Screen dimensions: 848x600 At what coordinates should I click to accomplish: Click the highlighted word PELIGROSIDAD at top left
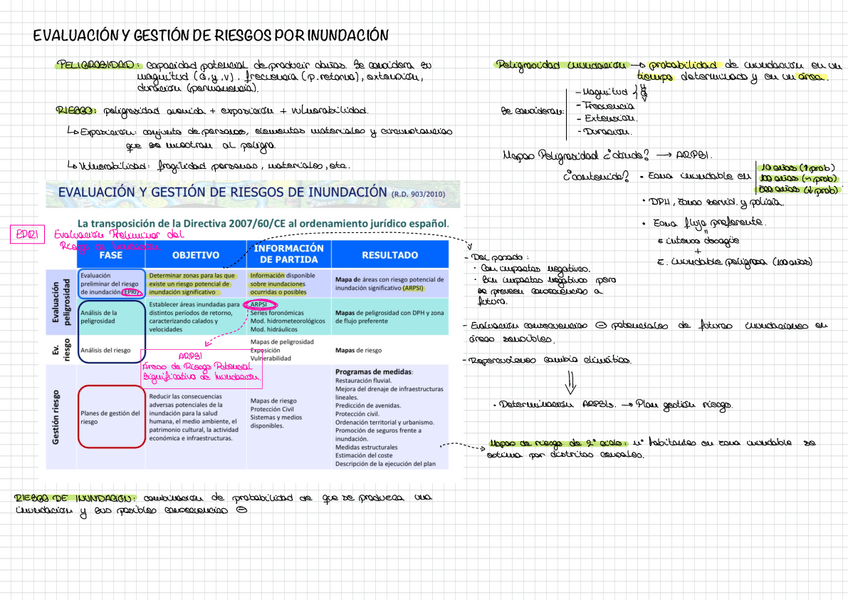click(x=93, y=63)
